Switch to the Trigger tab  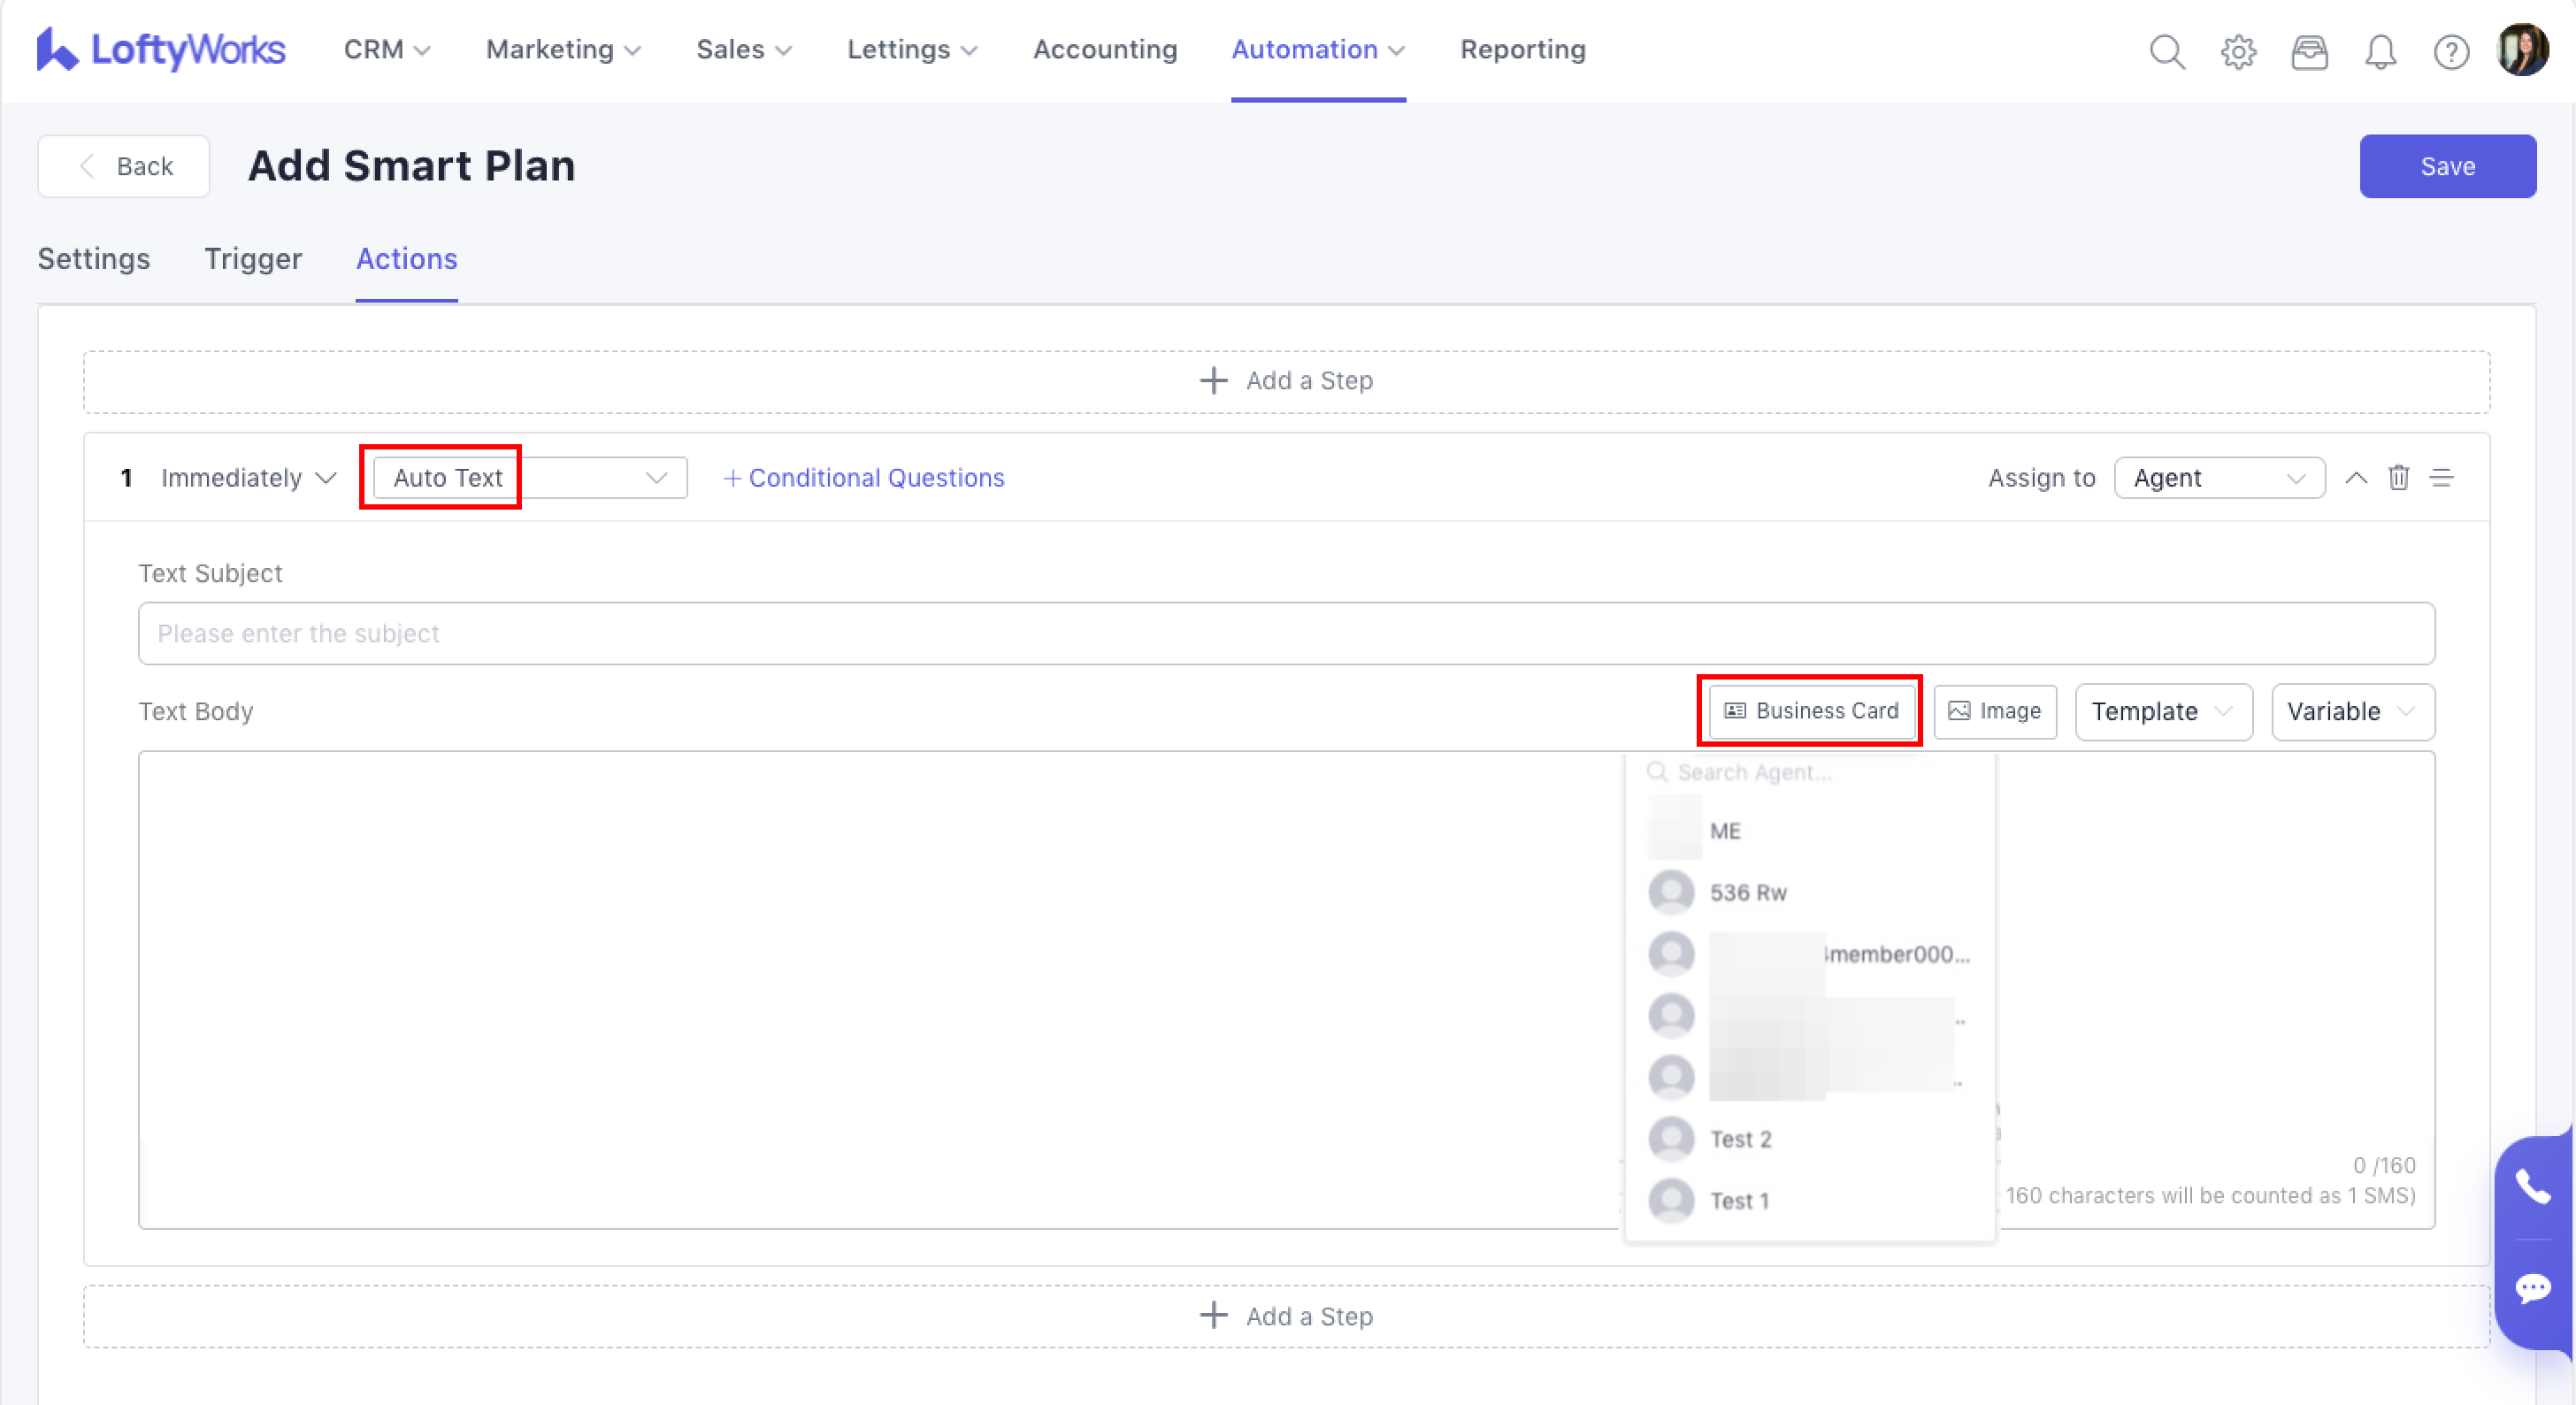pyautogui.click(x=253, y=259)
